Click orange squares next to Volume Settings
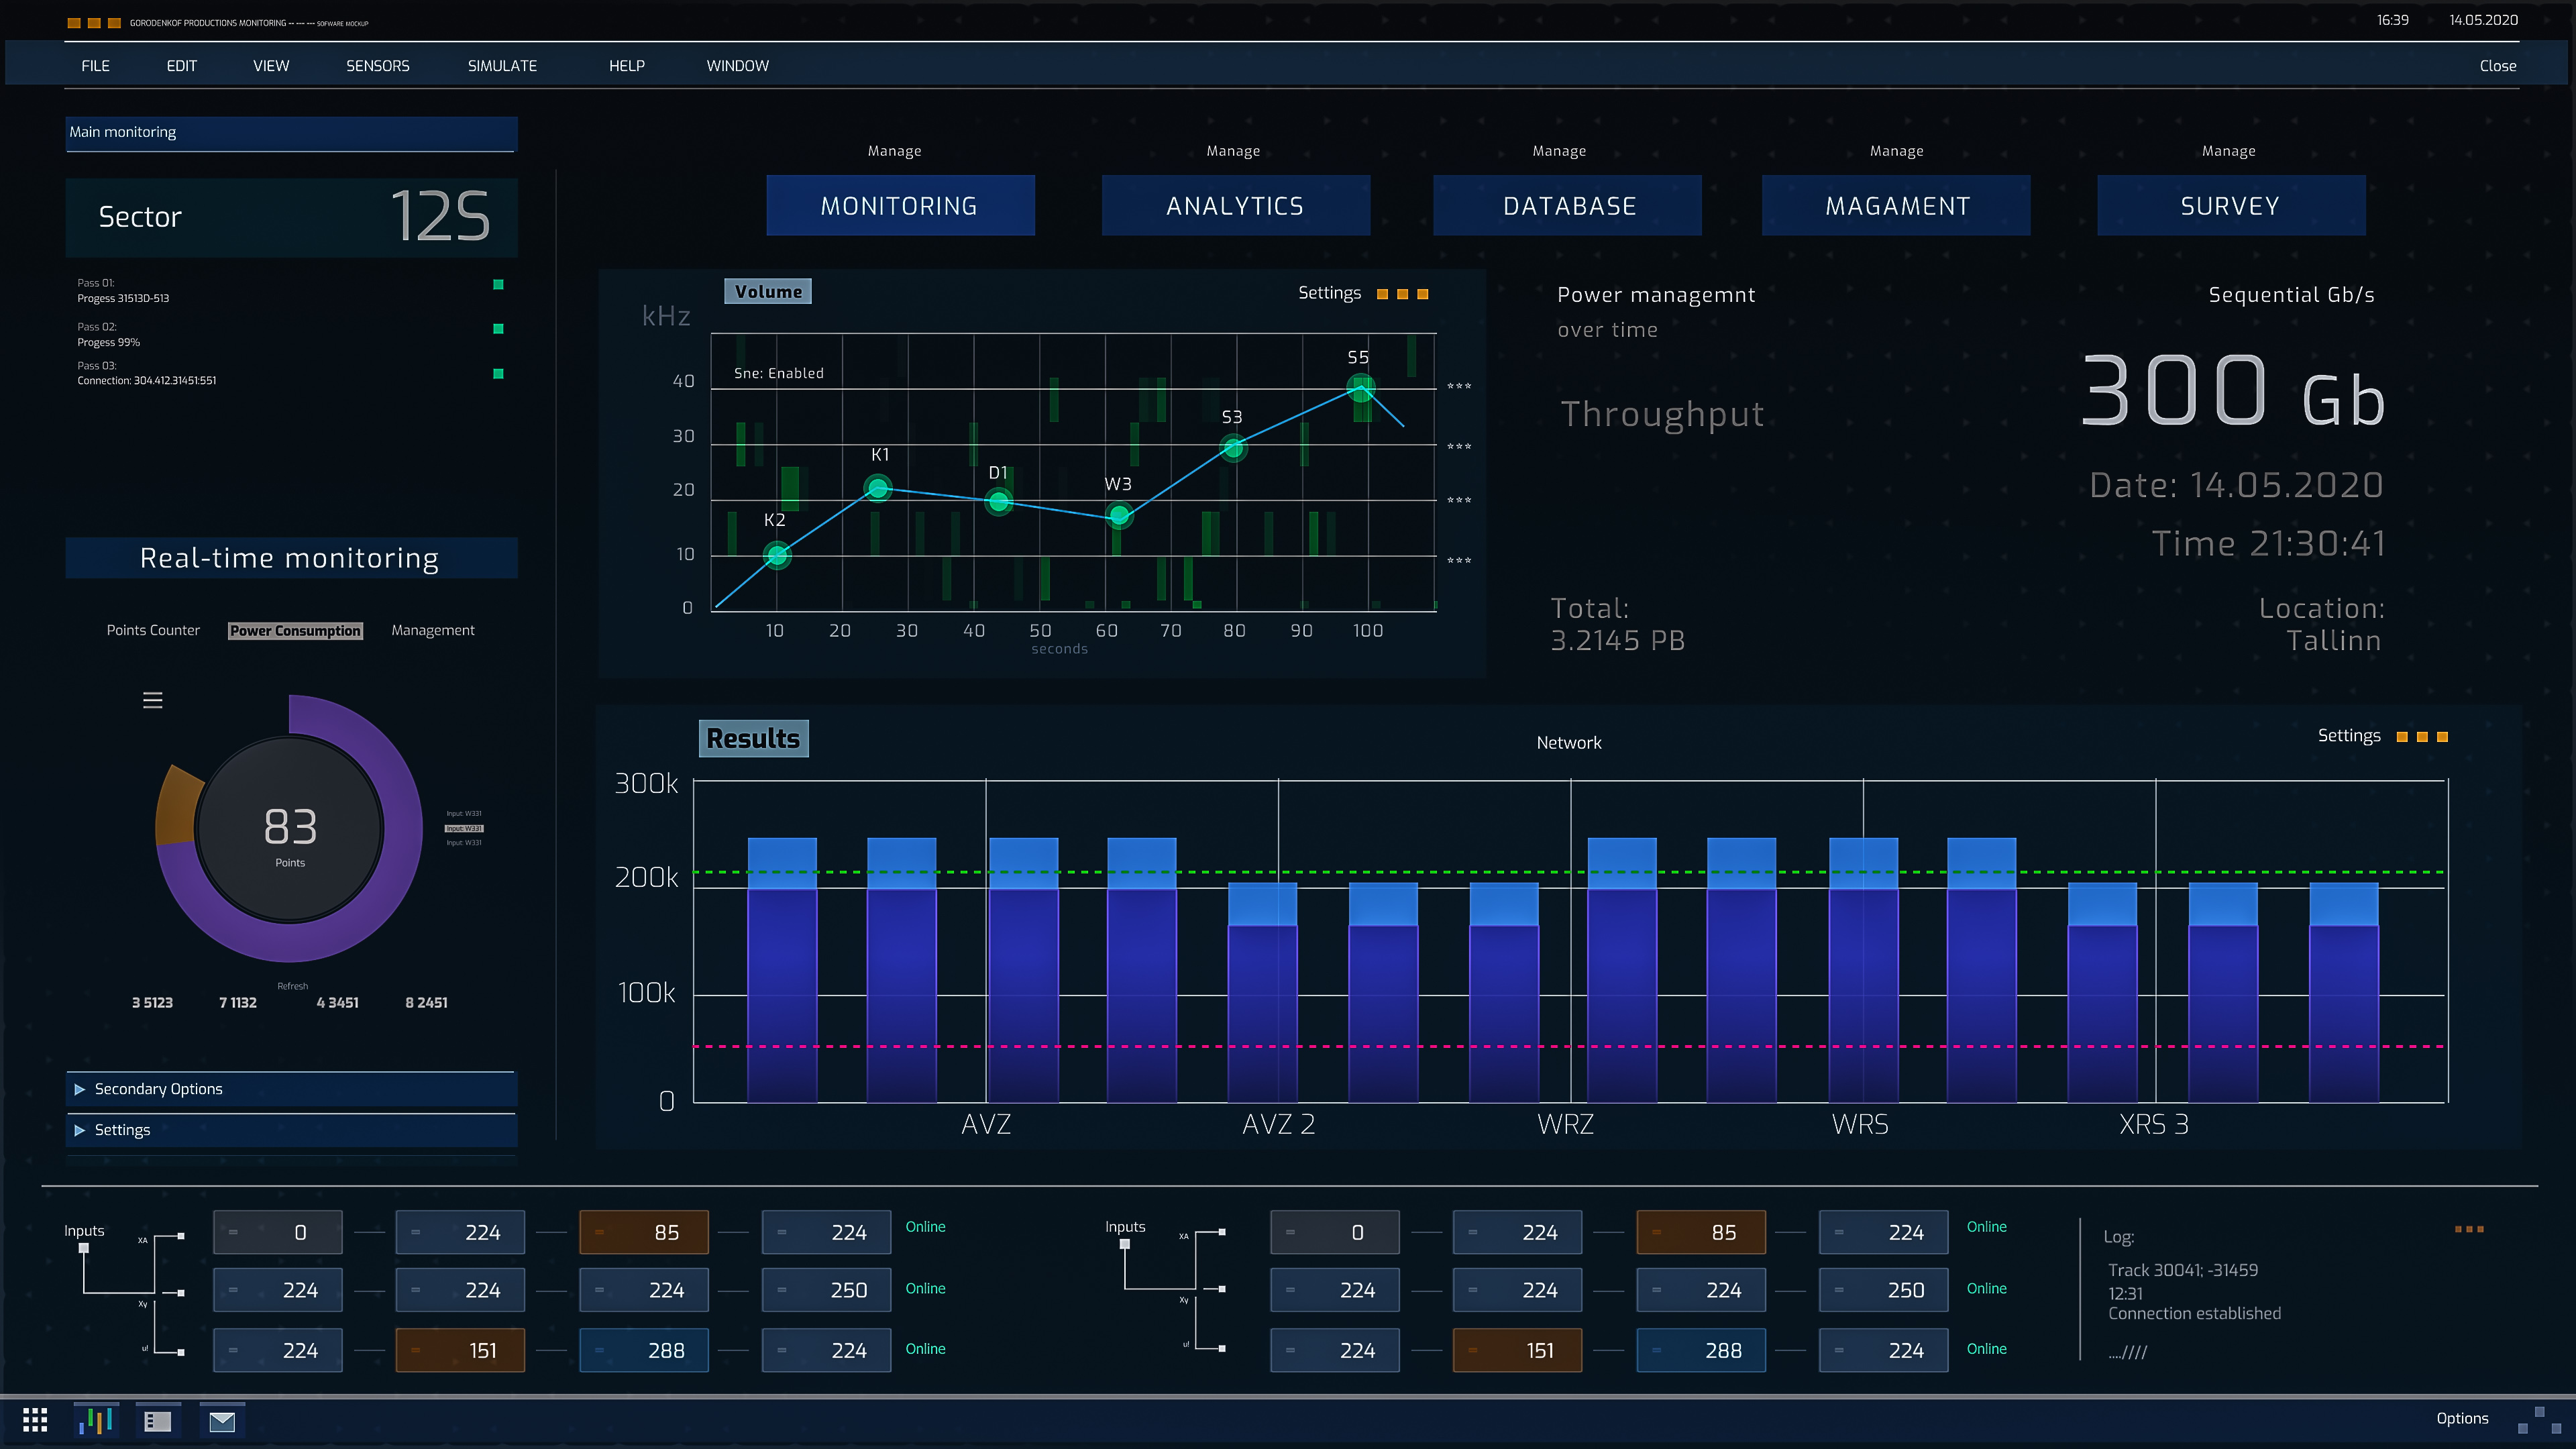 [1402, 294]
